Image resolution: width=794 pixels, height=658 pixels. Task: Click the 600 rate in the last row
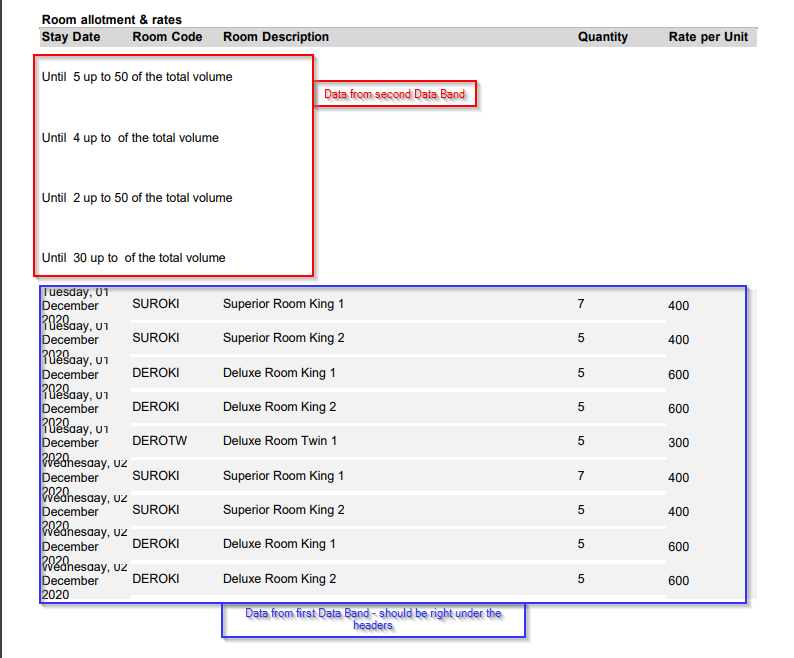(678, 581)
